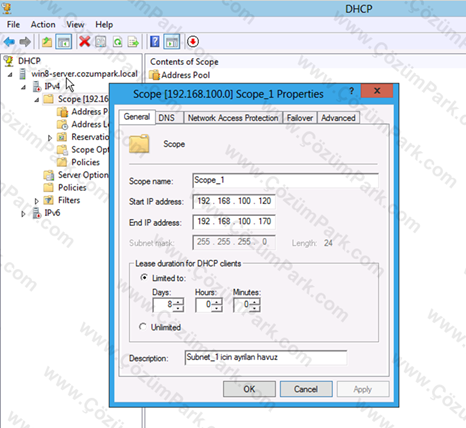Viewport: 466px width, 428px height.
Task: Decrease Days value with down arrow
Action: (x=179, y=308)
